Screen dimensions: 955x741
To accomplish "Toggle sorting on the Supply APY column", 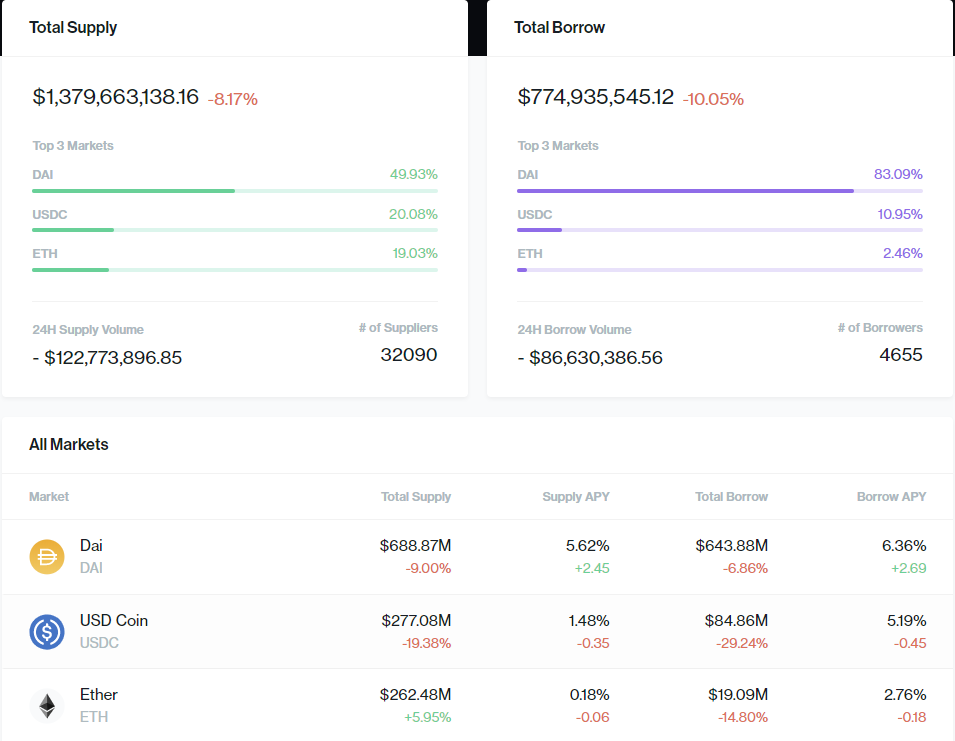I will (x=576, y=496).
